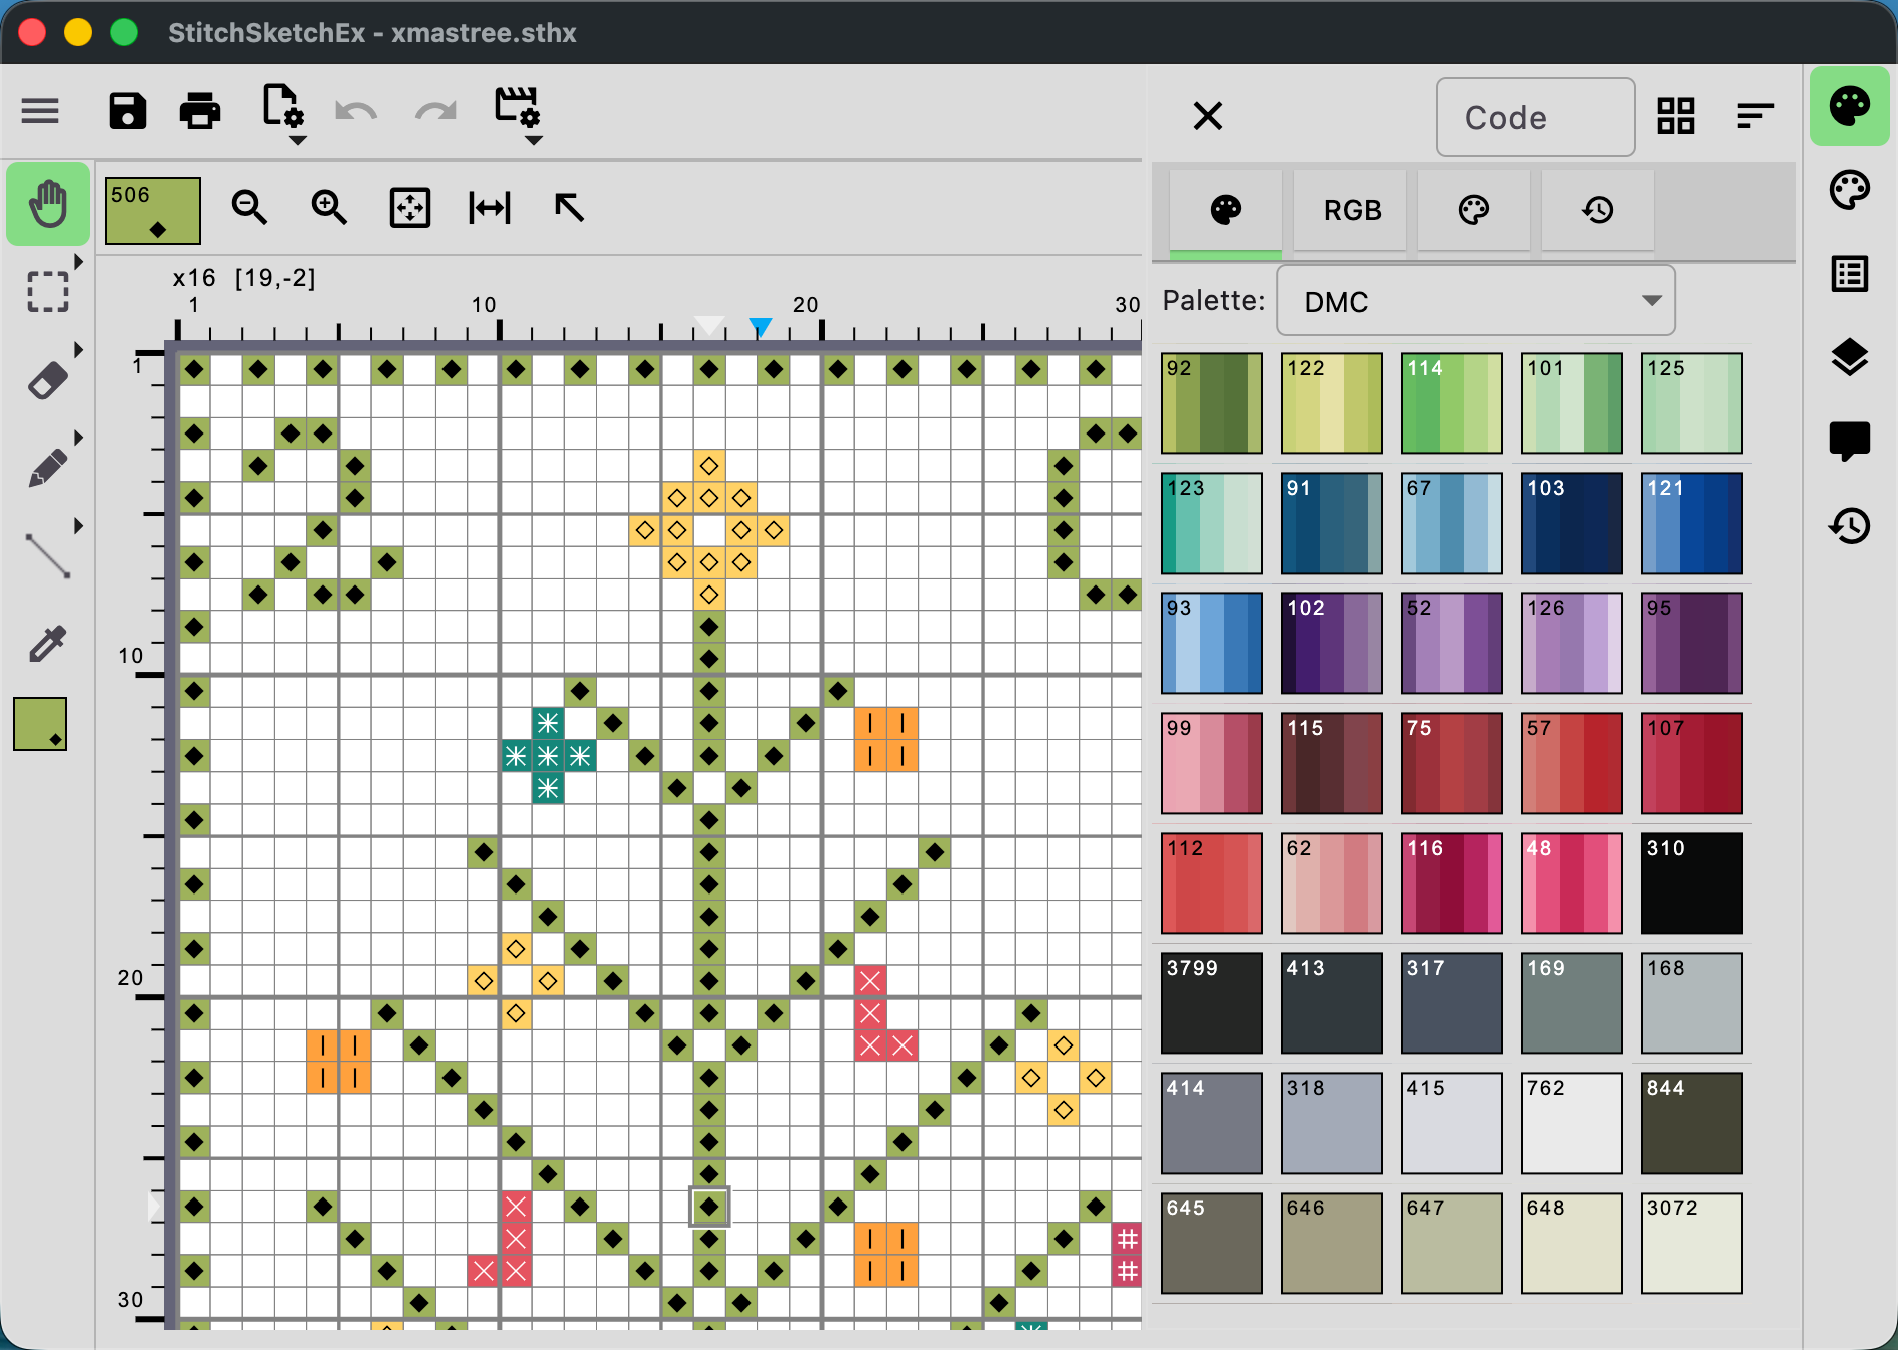Fit the pattern to the screen
Screen dimensions: 1898x1350
pyautogui.click(x=410, y=208)
